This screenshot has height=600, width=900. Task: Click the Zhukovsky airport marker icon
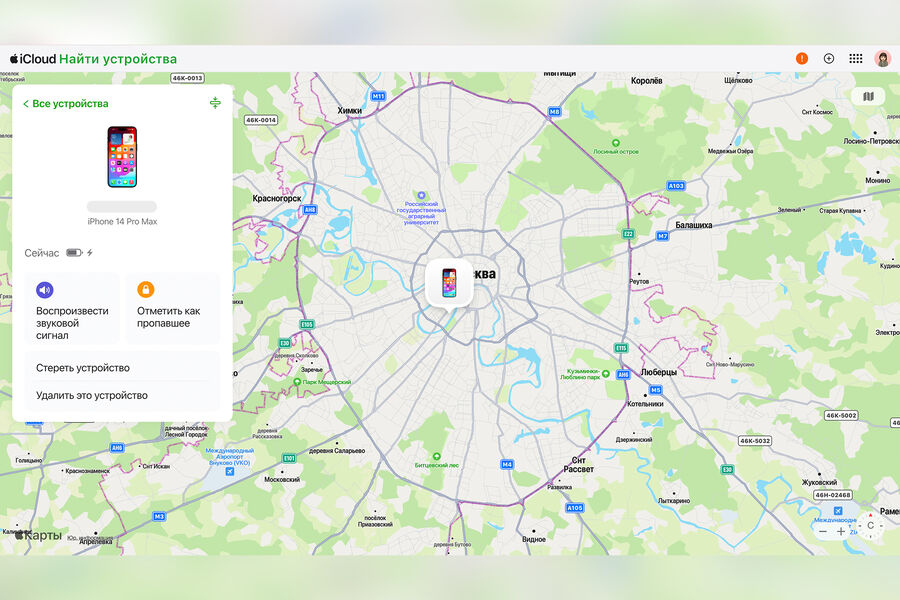point(837,510)
